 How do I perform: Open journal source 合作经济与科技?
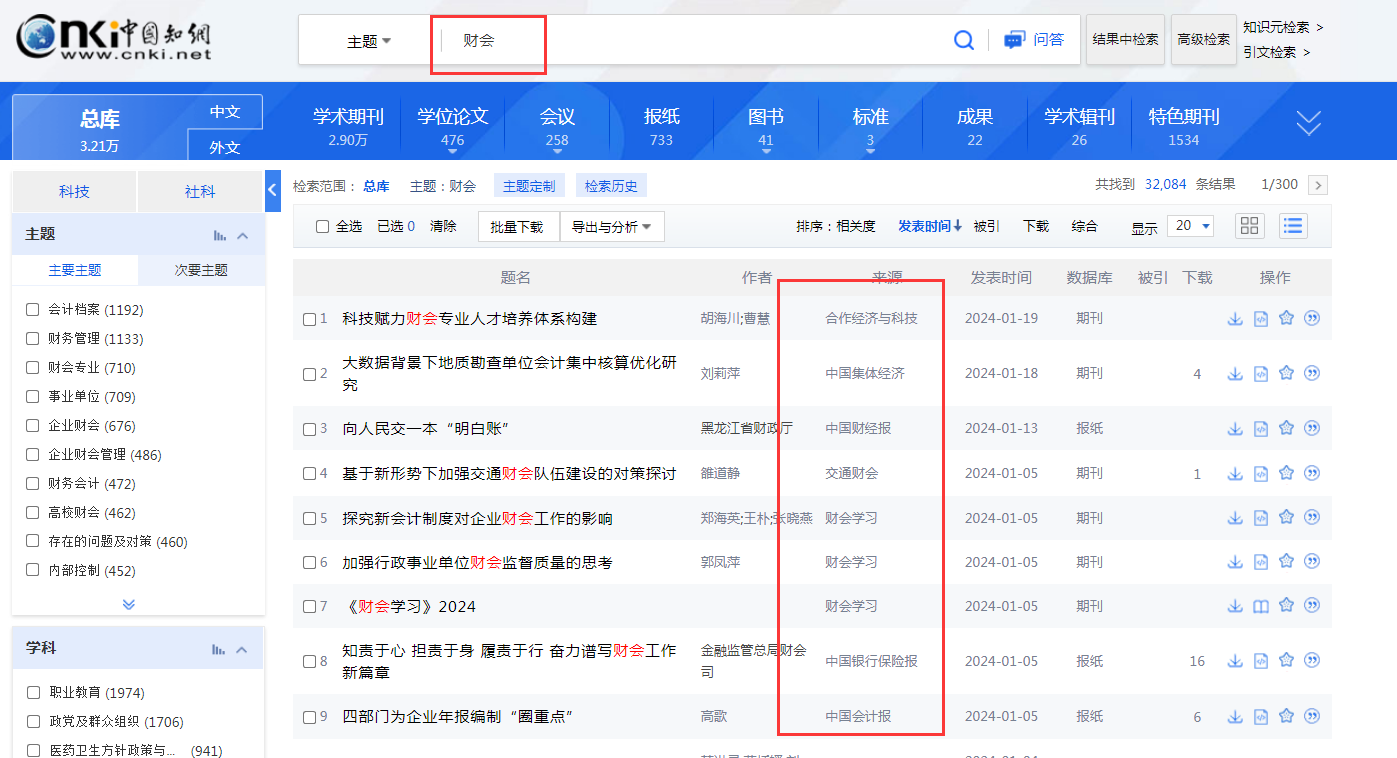(871, 318)
